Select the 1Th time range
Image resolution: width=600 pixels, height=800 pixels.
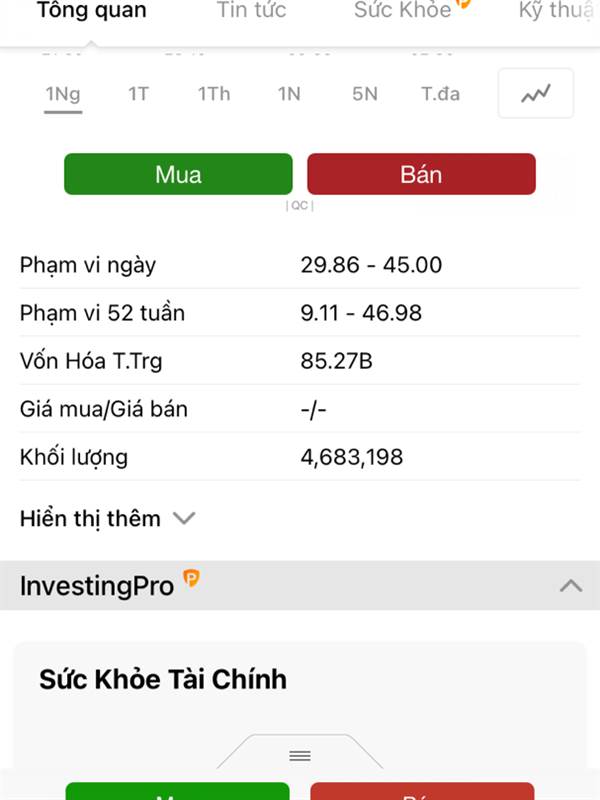point(214,94)
